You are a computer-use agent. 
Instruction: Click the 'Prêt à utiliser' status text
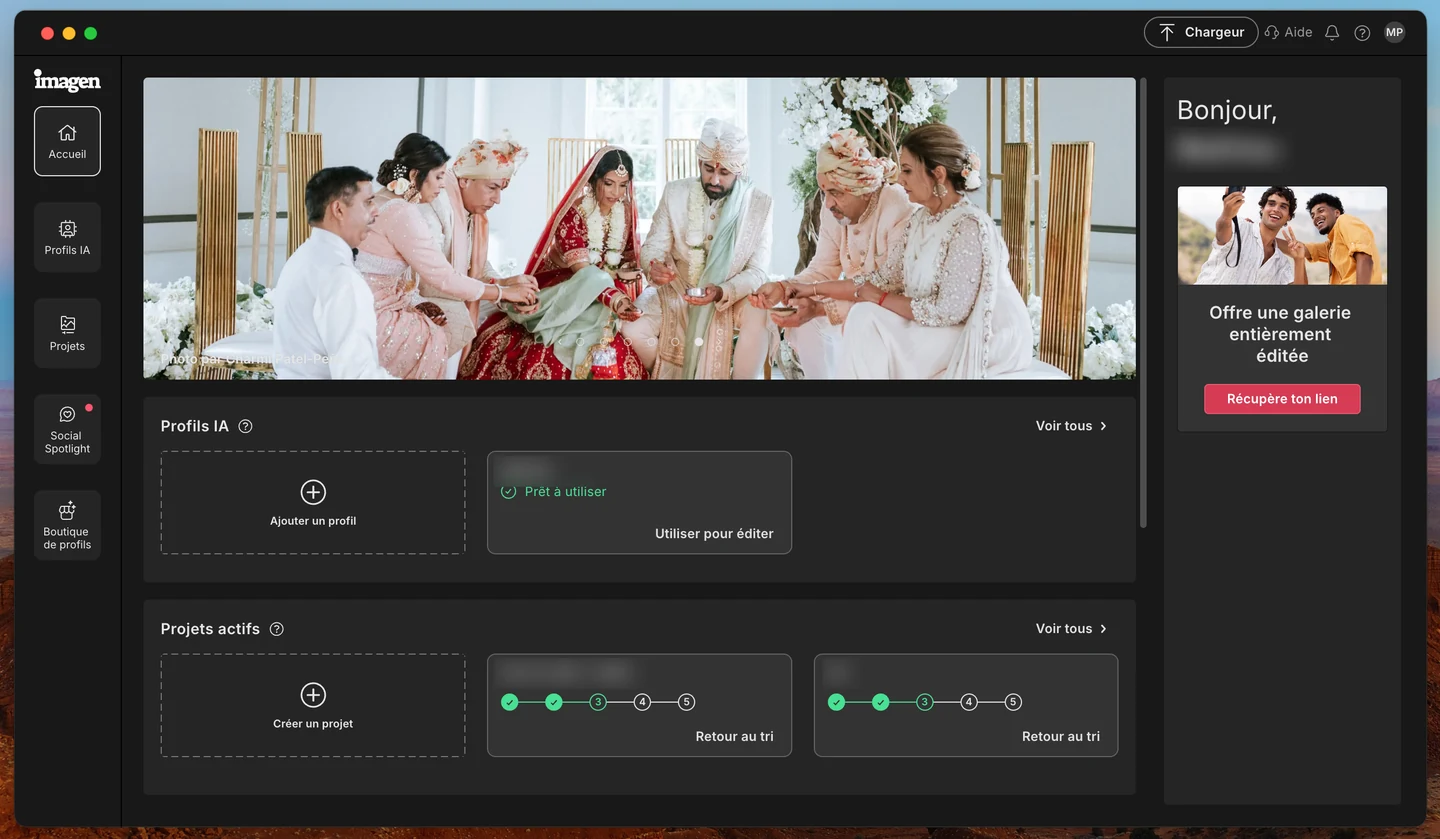pyautogui.click(x=566, y=492)
